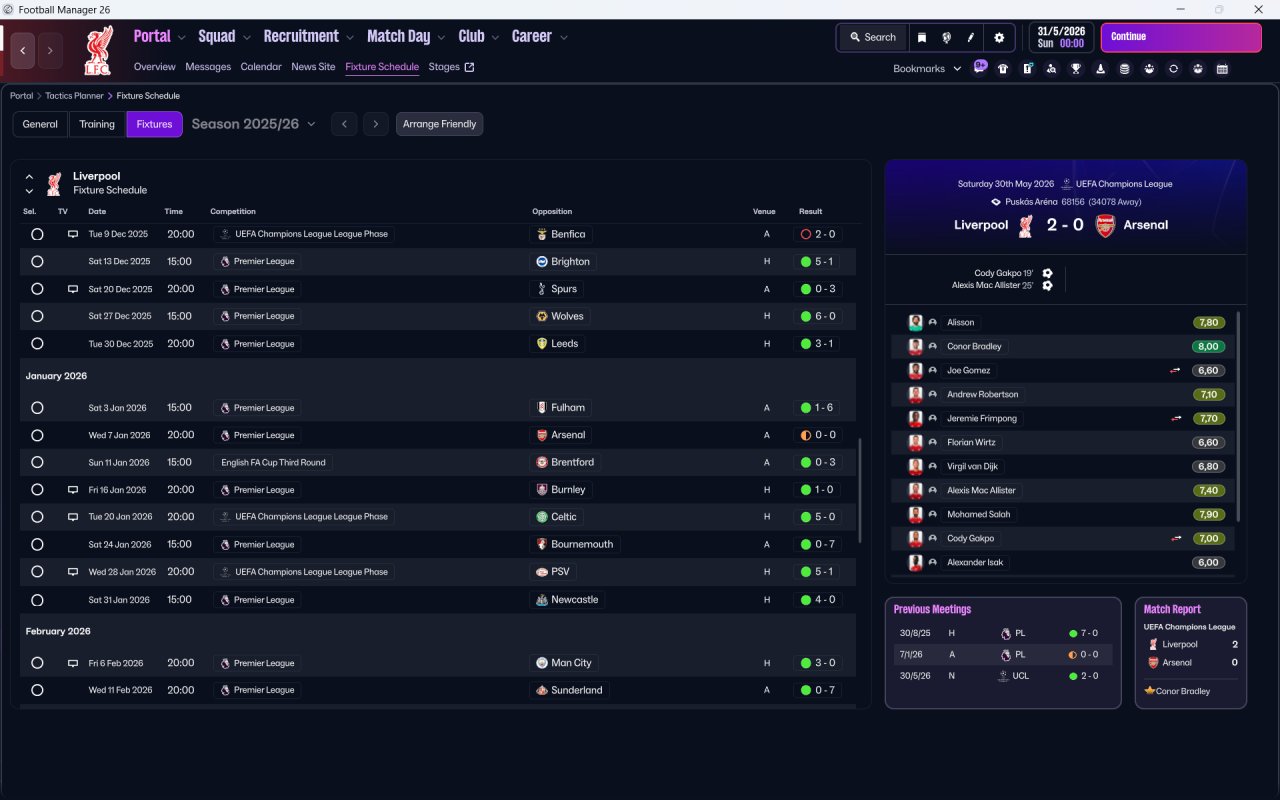Select the Benfica fixture radio button
The width and height of the screenshot is (1280, 800).
click(x=37, y=234)
